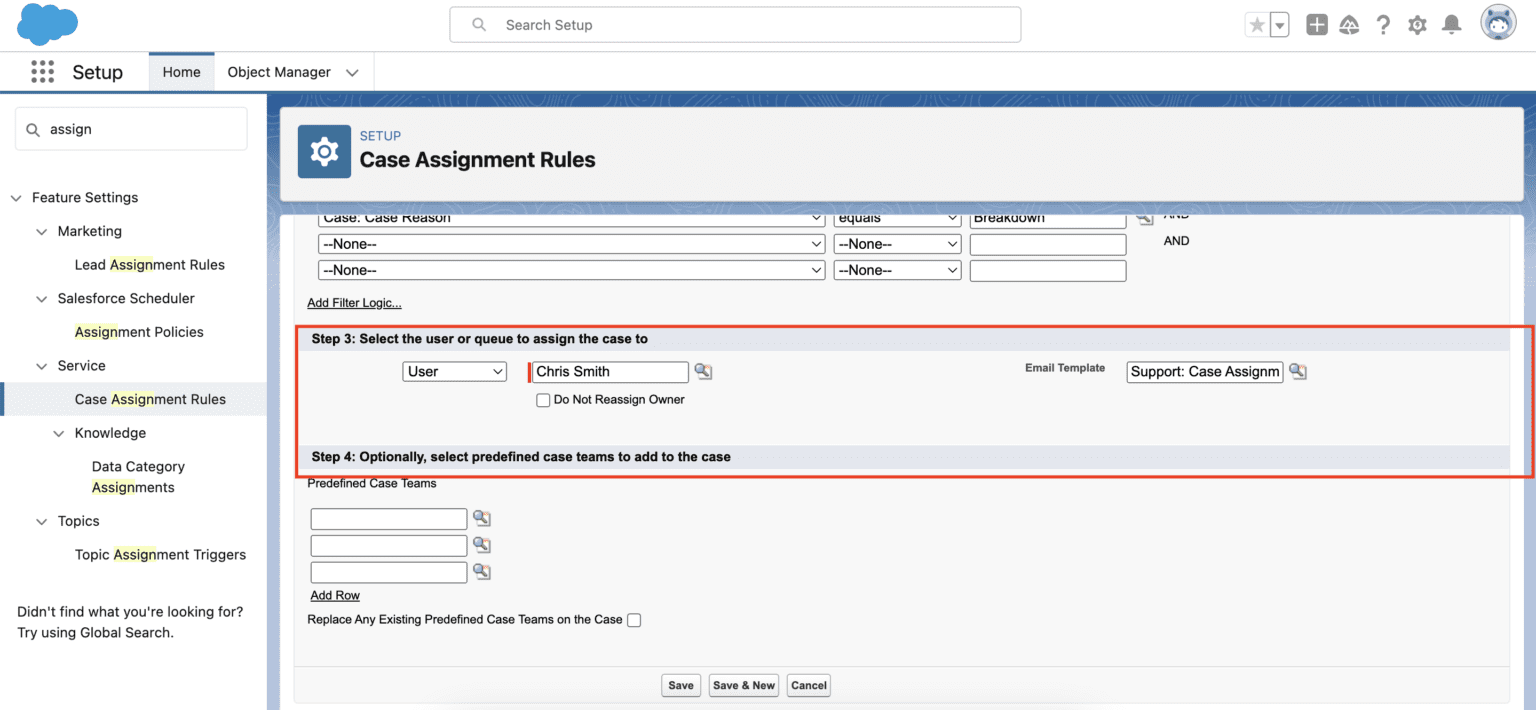
Task: Open the Email Template lookup icon
Action: pyautogui.click(x=1297, y=371)
